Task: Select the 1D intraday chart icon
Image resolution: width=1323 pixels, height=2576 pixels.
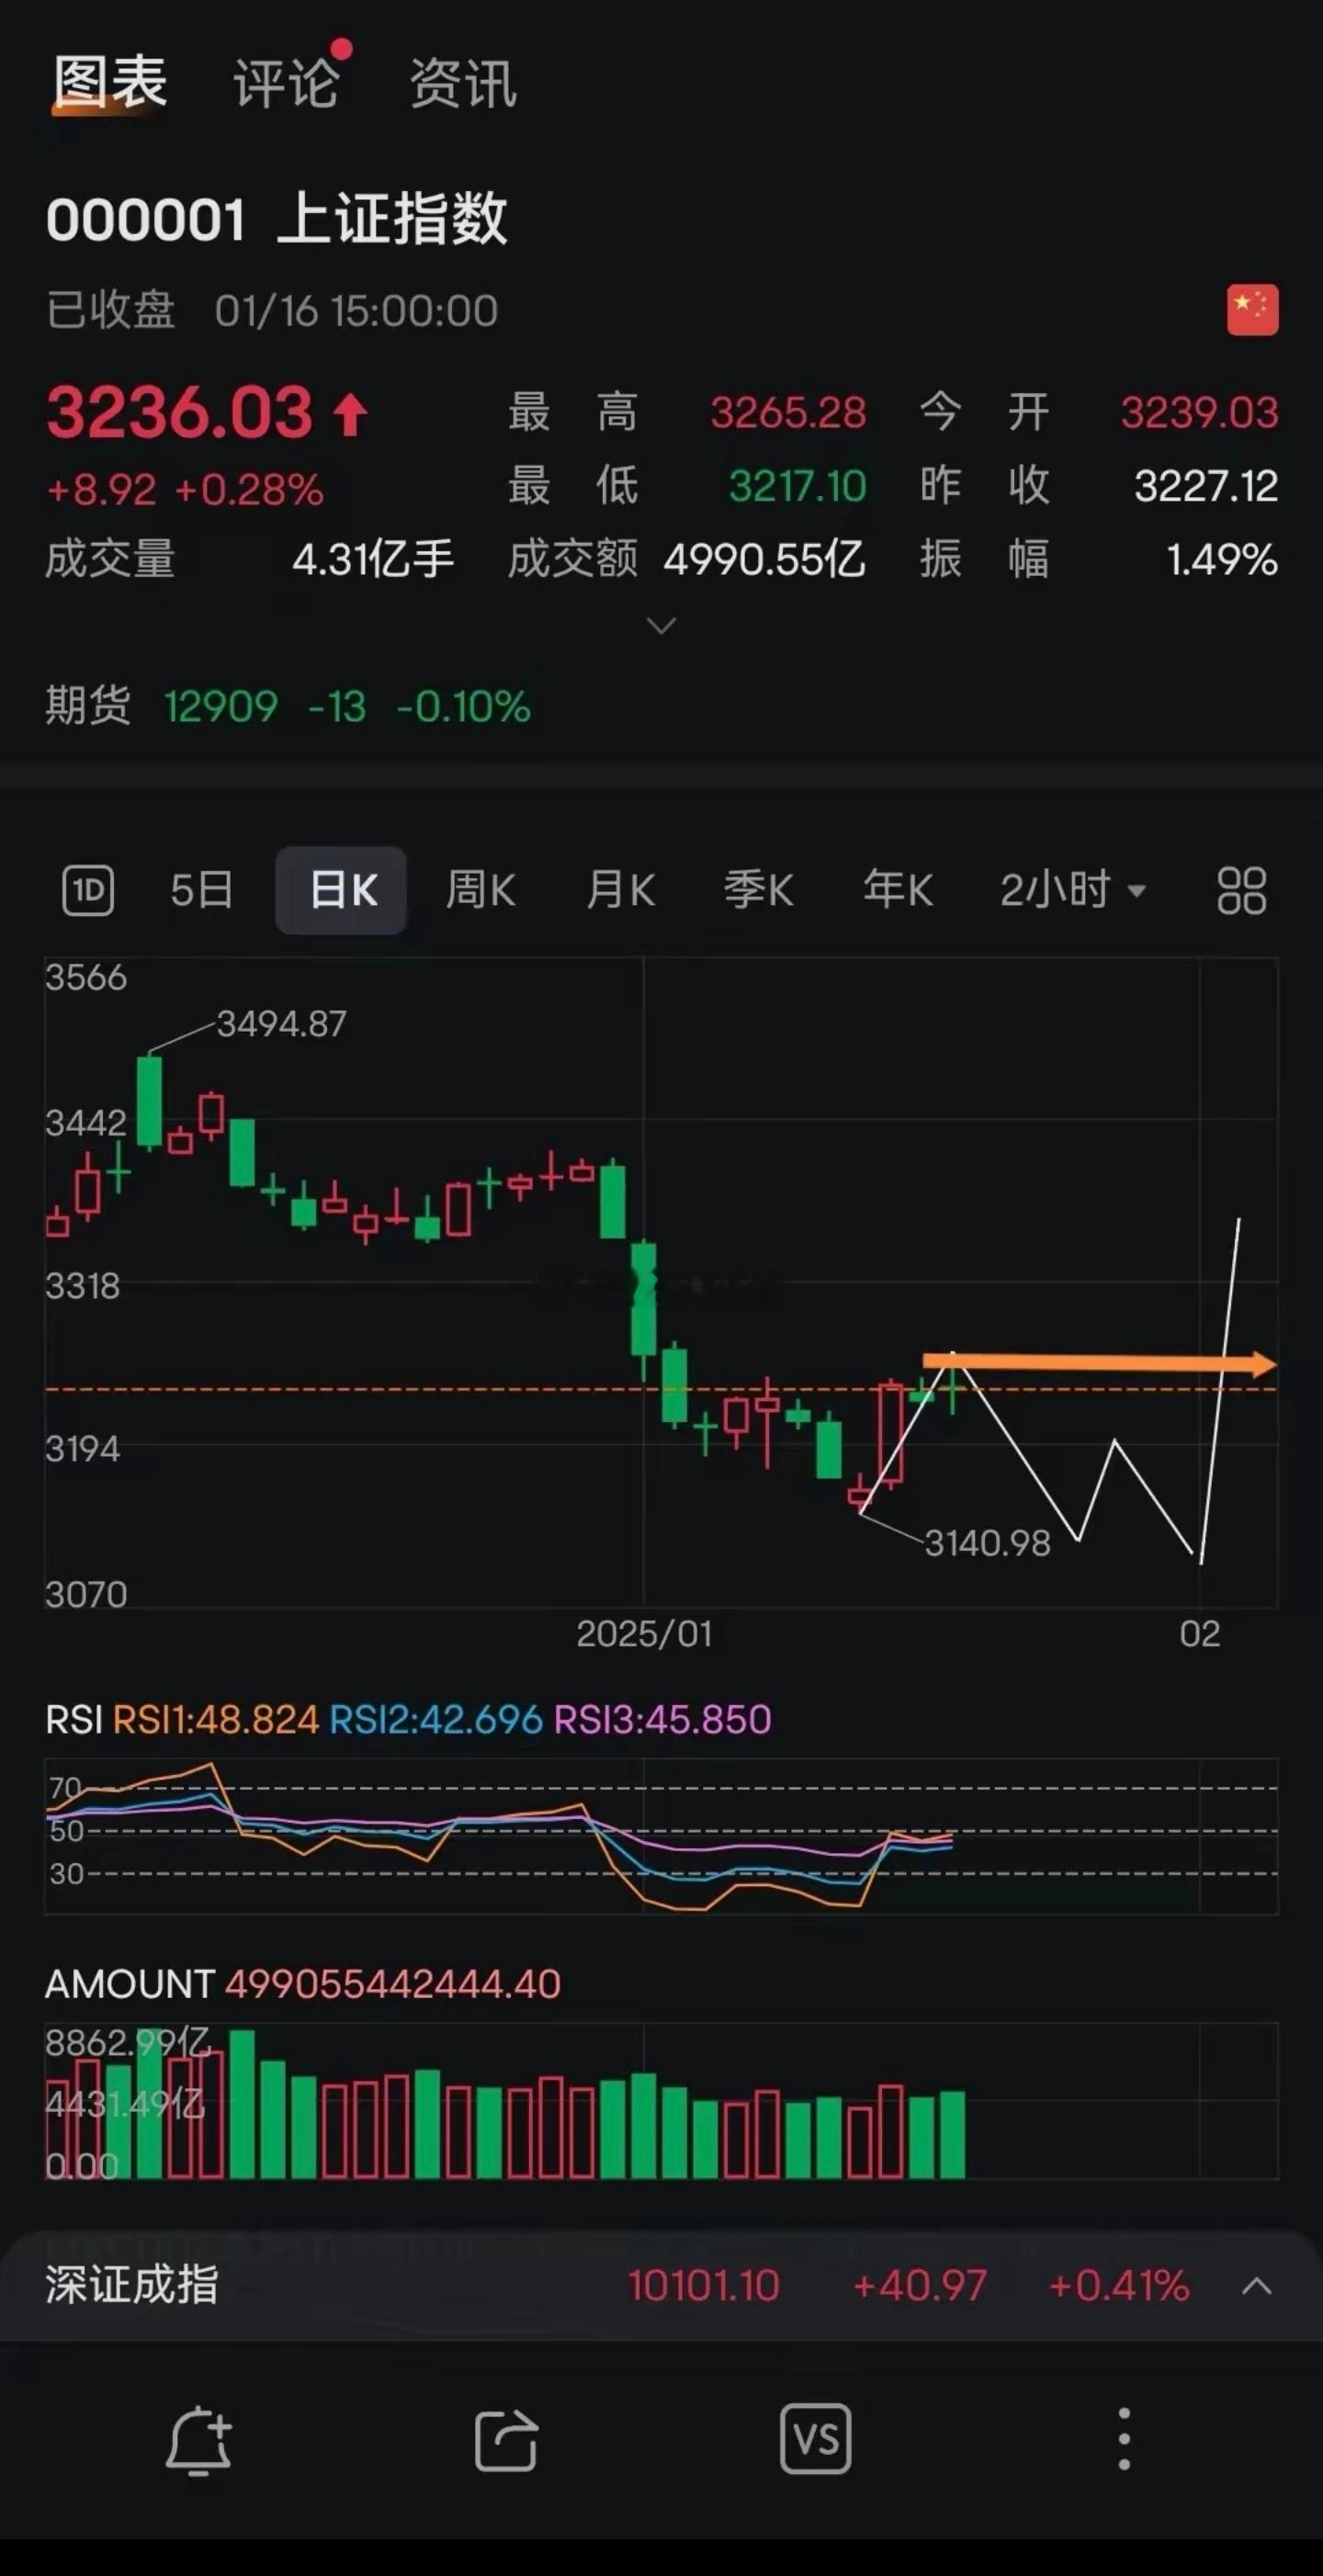Action: [88, 890]
